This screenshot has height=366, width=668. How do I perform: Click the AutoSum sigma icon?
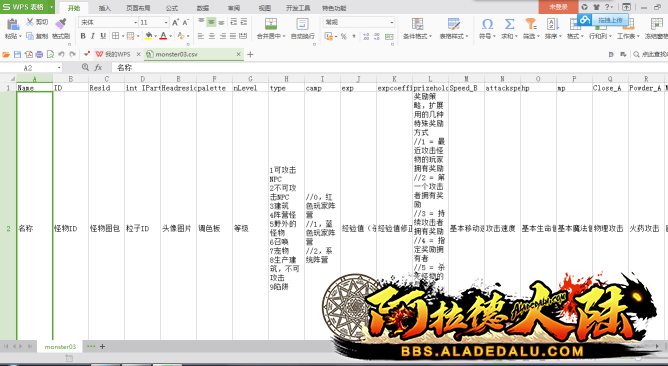click(509, 24)
